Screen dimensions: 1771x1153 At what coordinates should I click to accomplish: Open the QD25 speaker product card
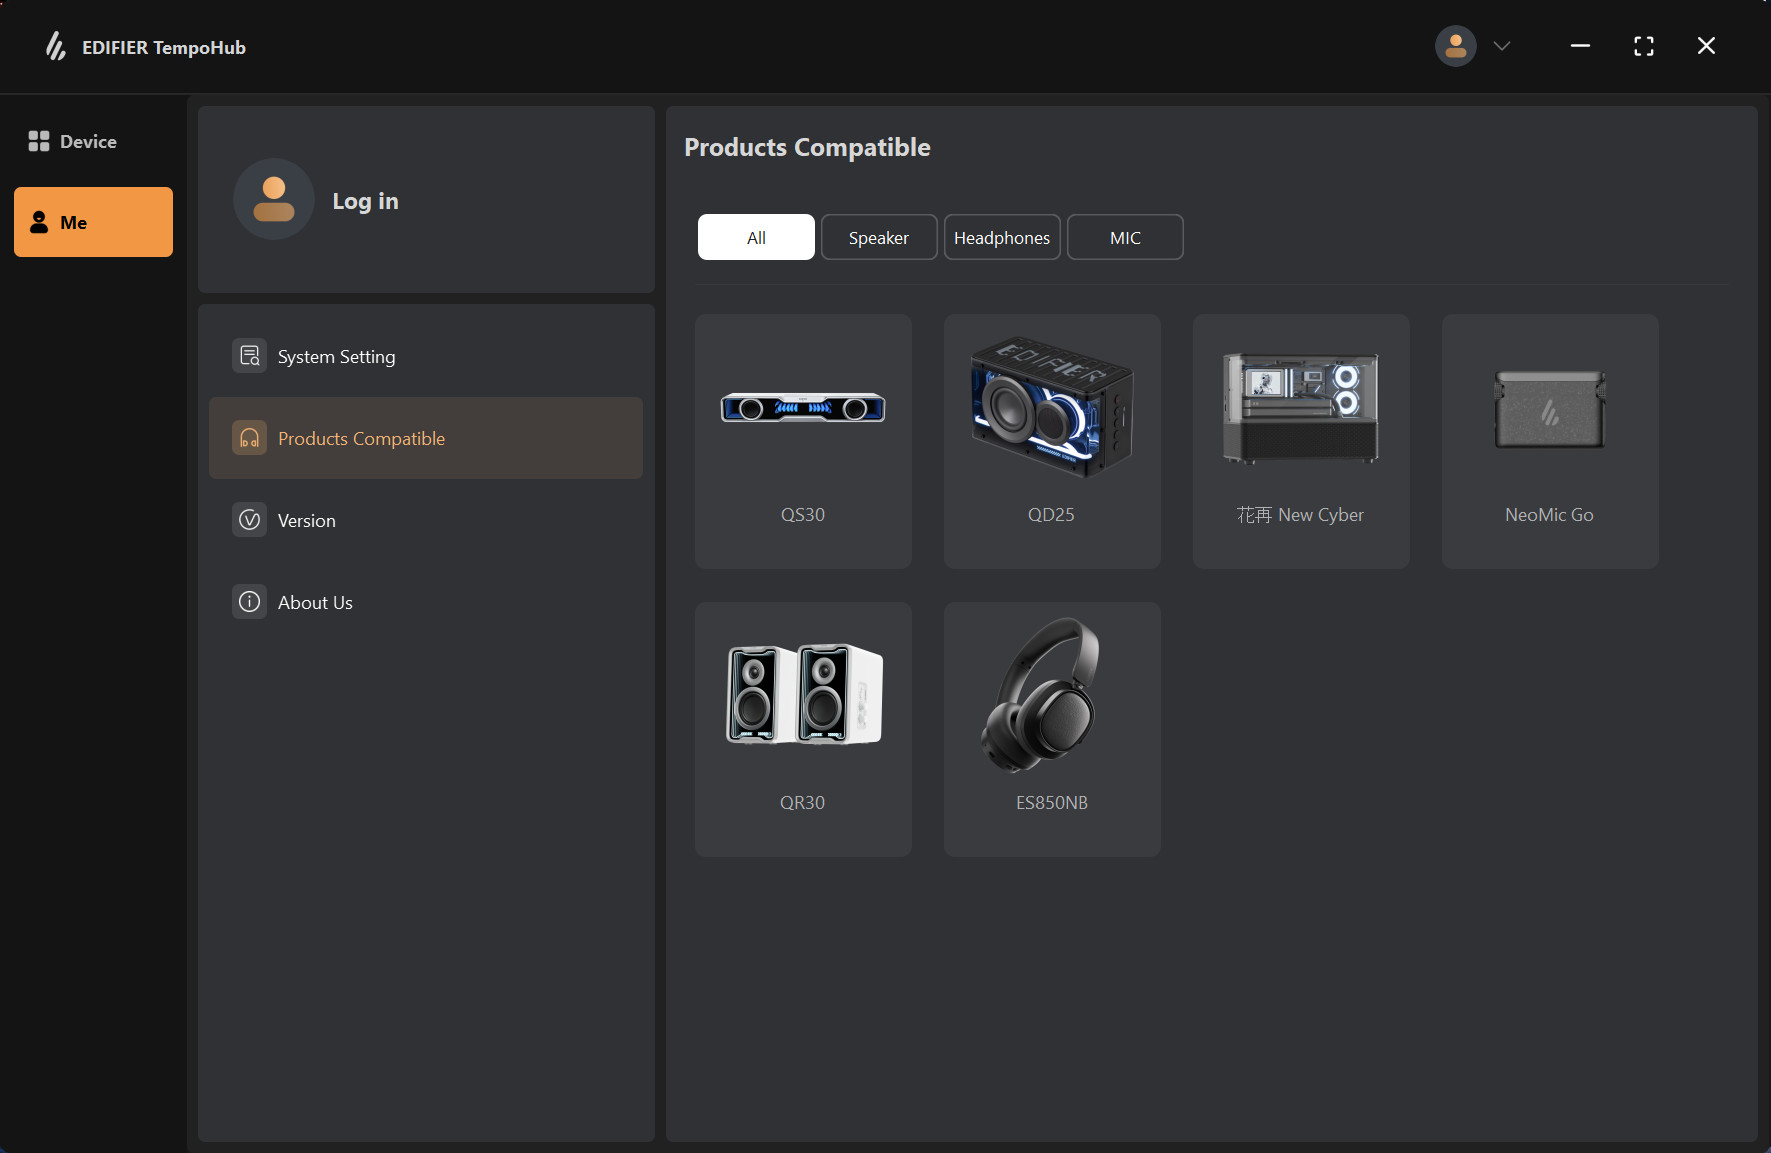[1052, 441]
